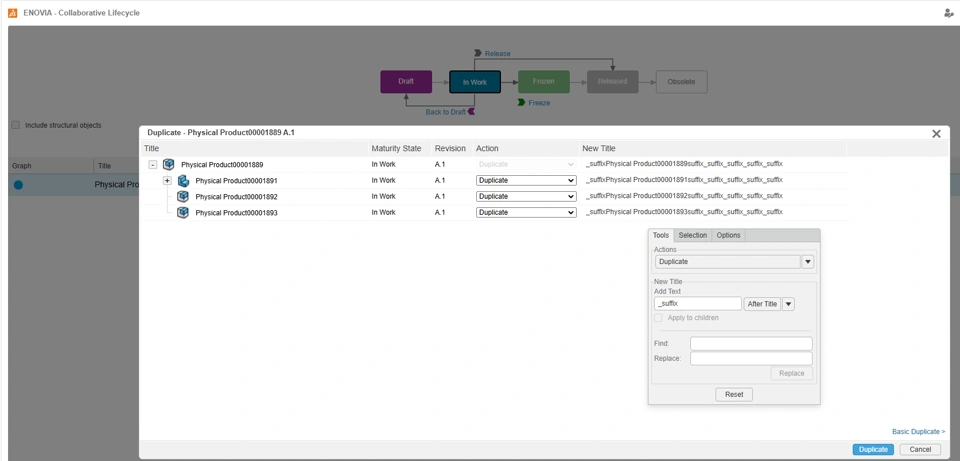Viewport: 960px width, 461px height.
Task: Select the In Work lifecycle state box
Action: click(475, 81)
